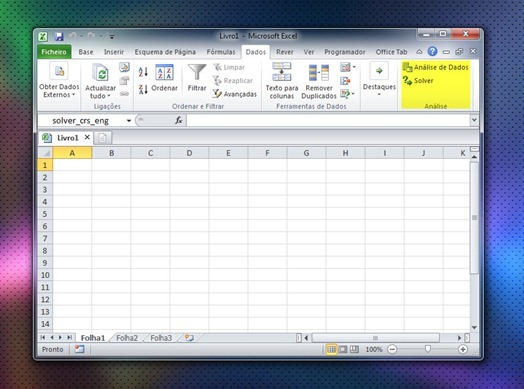Collapse the ribbon with the caret icon
The image size is (524, 389).
pyautogui.click(x=419, y=52)
